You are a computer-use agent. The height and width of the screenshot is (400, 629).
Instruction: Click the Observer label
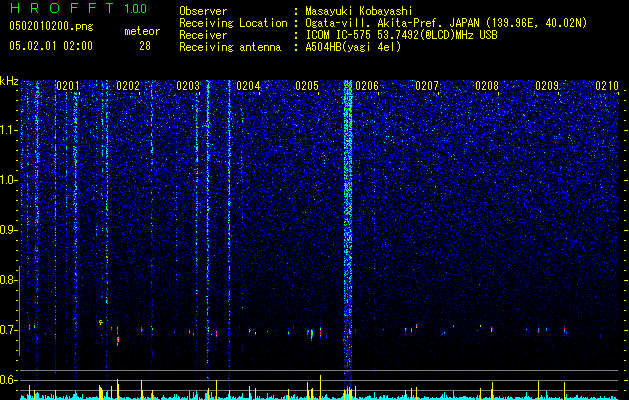203,11
